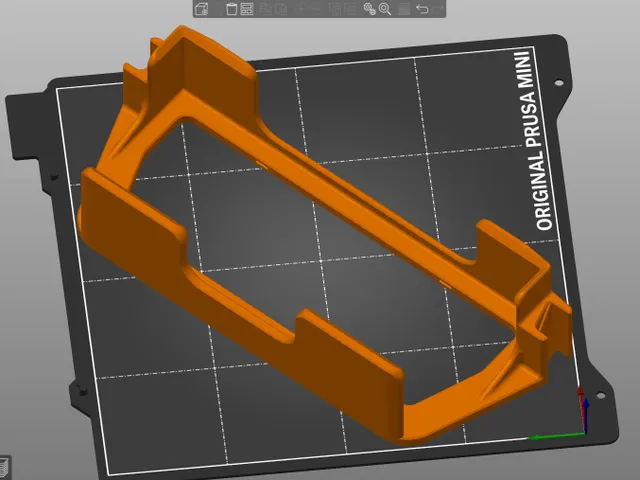Click the Undo arrow icon

point(422,9)
